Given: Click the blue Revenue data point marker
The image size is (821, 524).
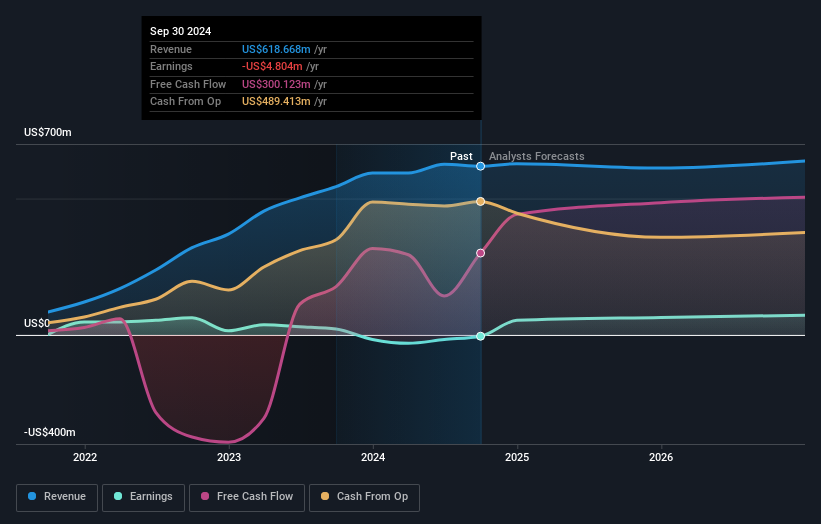Looking at the screenshot, I should [x=480, y=166].
